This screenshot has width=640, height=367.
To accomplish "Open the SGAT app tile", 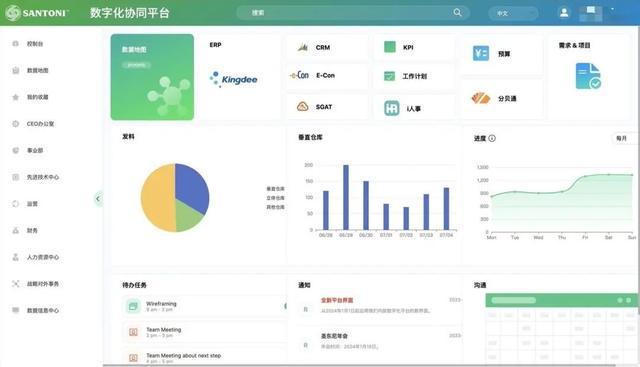I will tap(327, 107).
